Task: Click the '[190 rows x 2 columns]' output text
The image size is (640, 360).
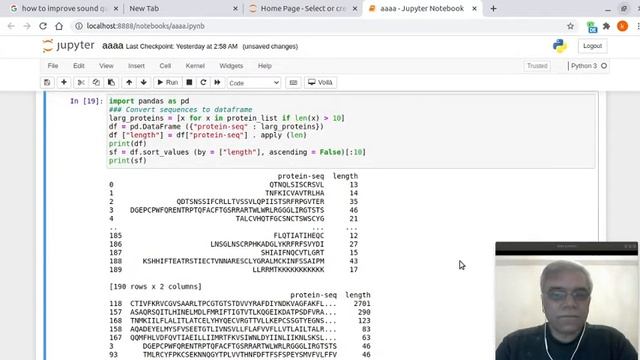Action: coord(156,287)
